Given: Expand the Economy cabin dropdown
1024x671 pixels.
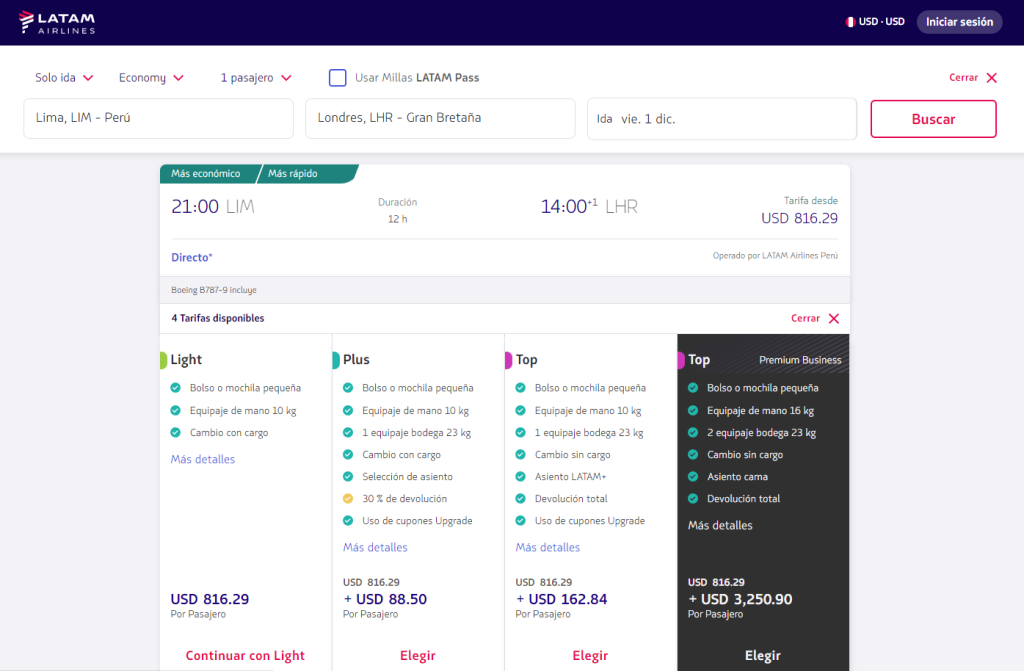Looking at the screenshot, I should [151, 78].
